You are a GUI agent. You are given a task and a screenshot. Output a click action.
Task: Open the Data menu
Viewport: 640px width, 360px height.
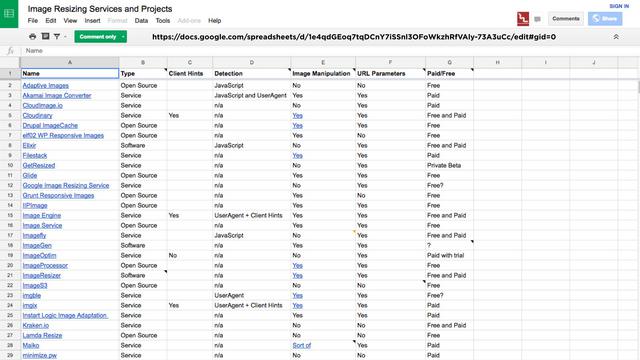[141, 20]
